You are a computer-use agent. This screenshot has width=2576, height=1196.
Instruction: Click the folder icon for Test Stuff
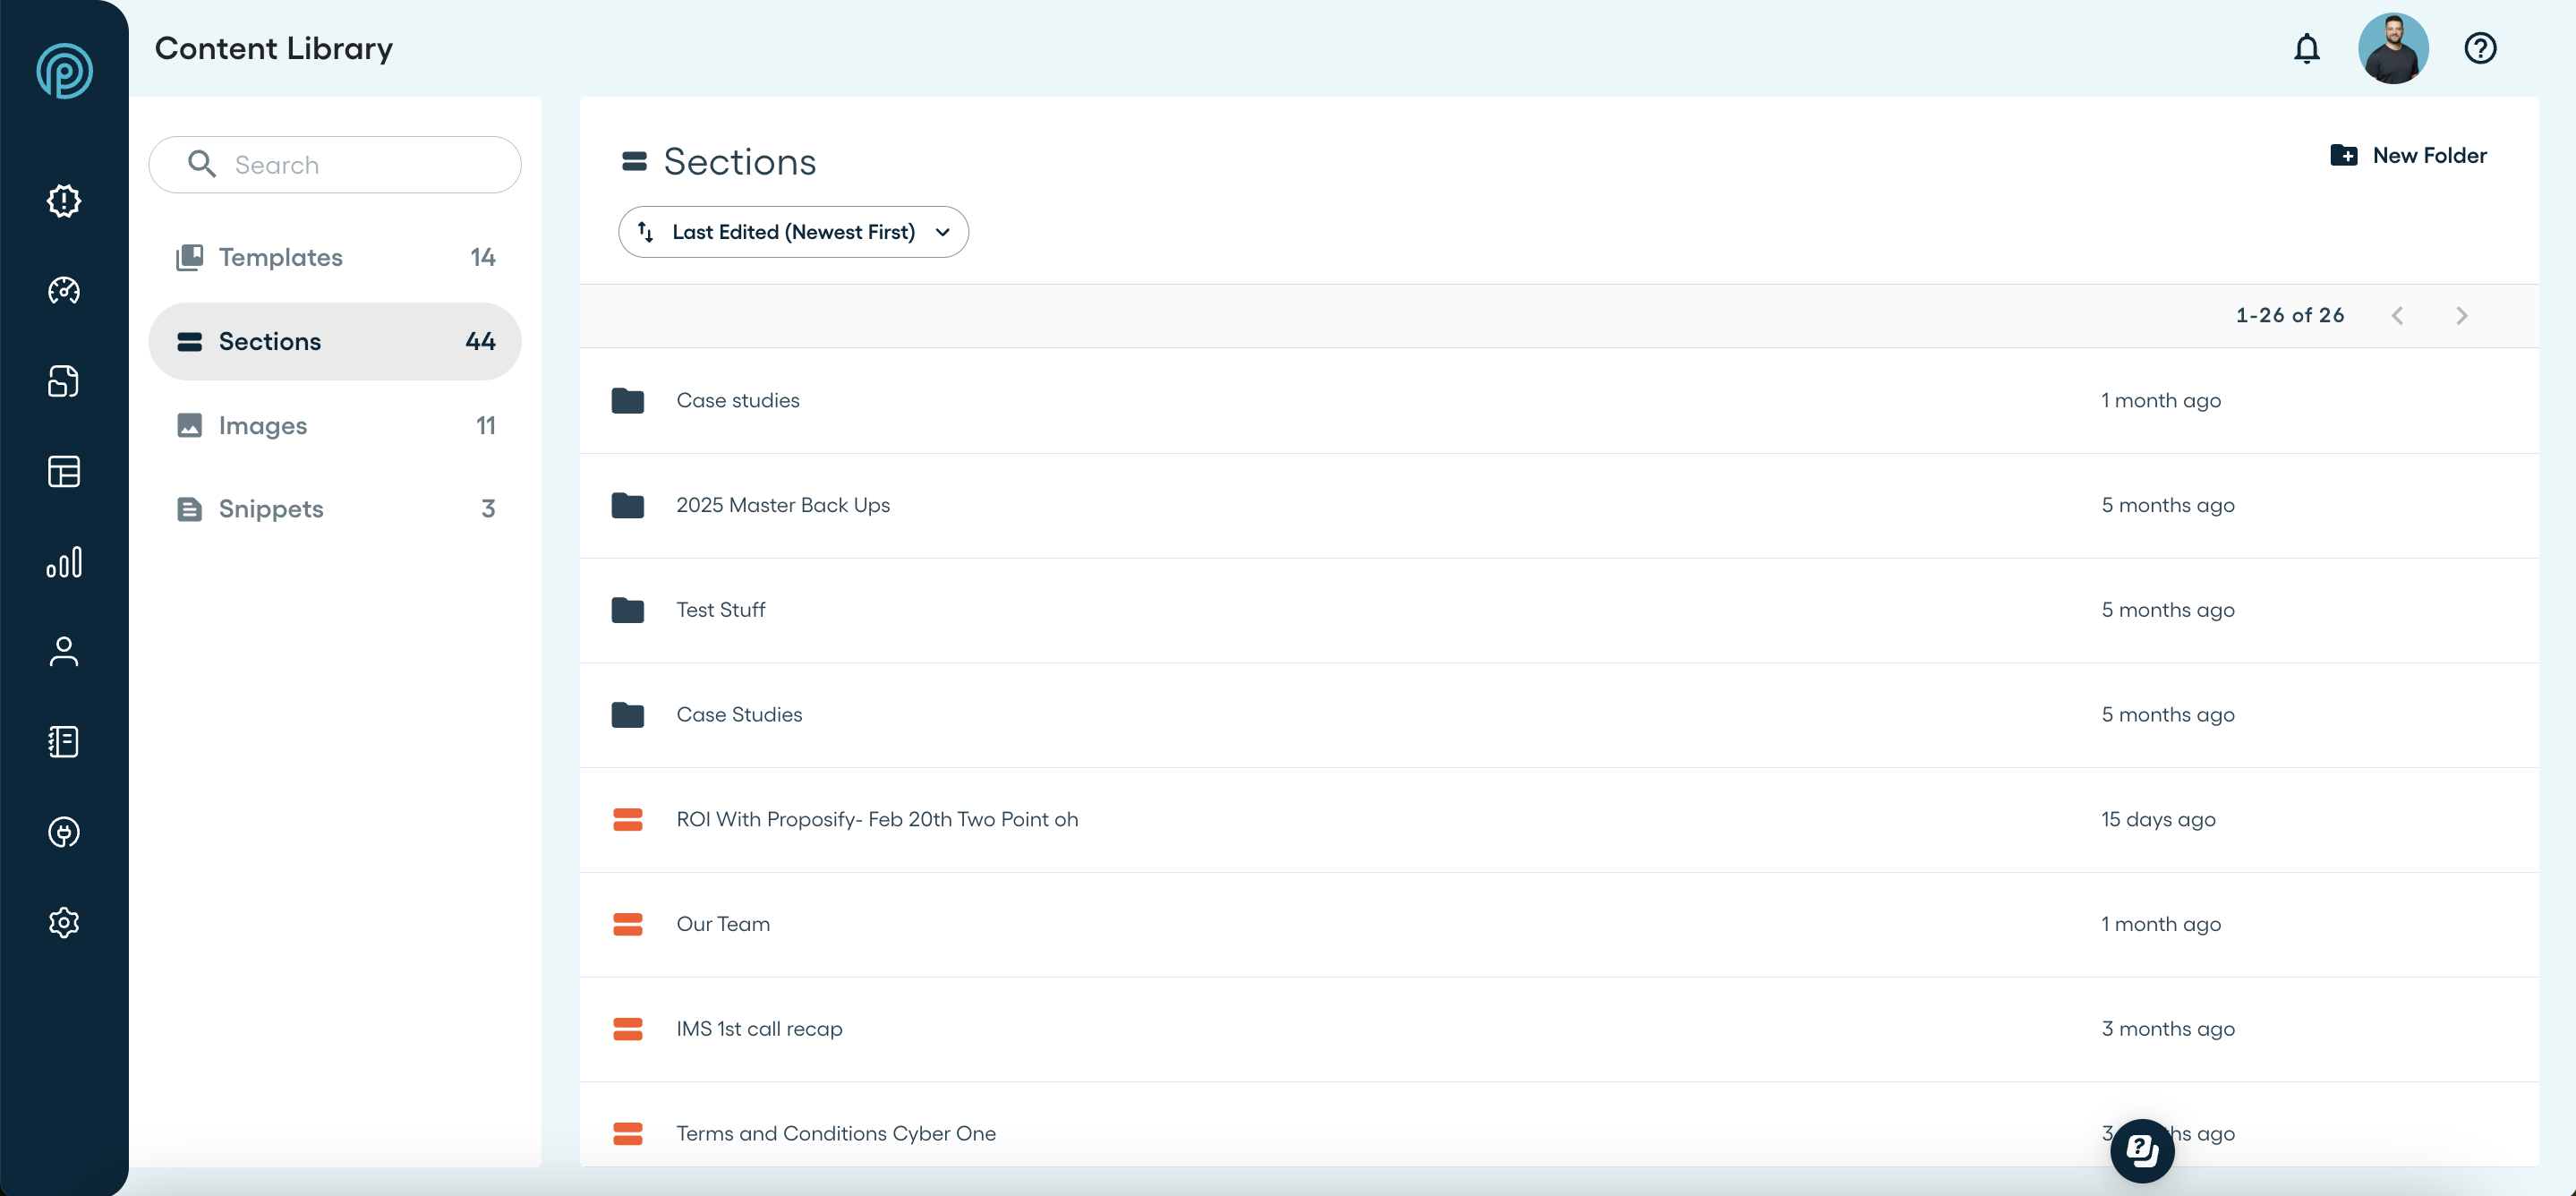pos(627,610)
